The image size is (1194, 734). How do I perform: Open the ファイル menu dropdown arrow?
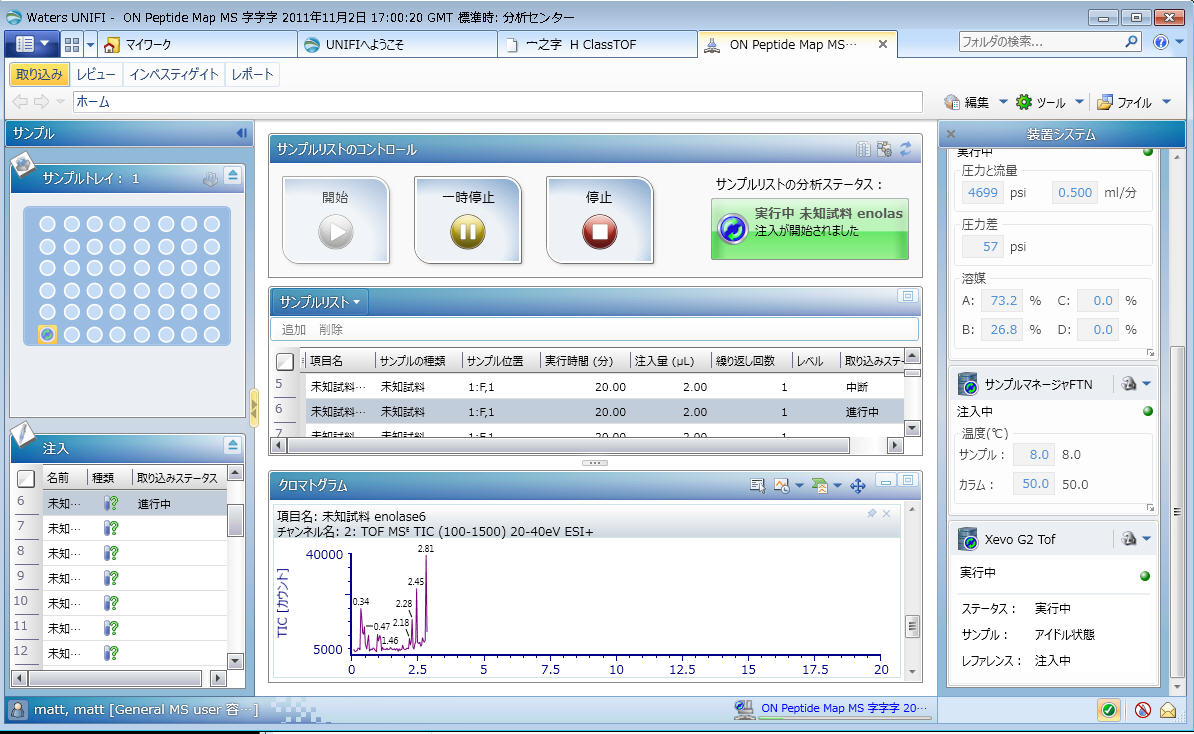click(x=1167, y=101)
